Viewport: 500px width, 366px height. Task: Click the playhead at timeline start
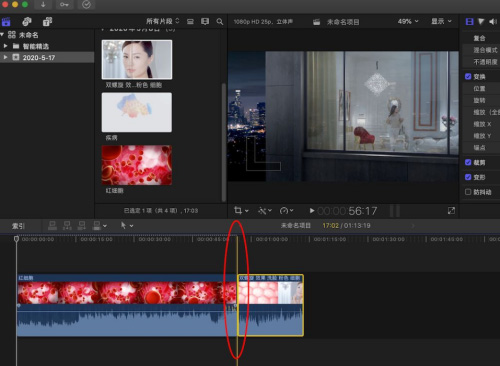tap(16, 239)
